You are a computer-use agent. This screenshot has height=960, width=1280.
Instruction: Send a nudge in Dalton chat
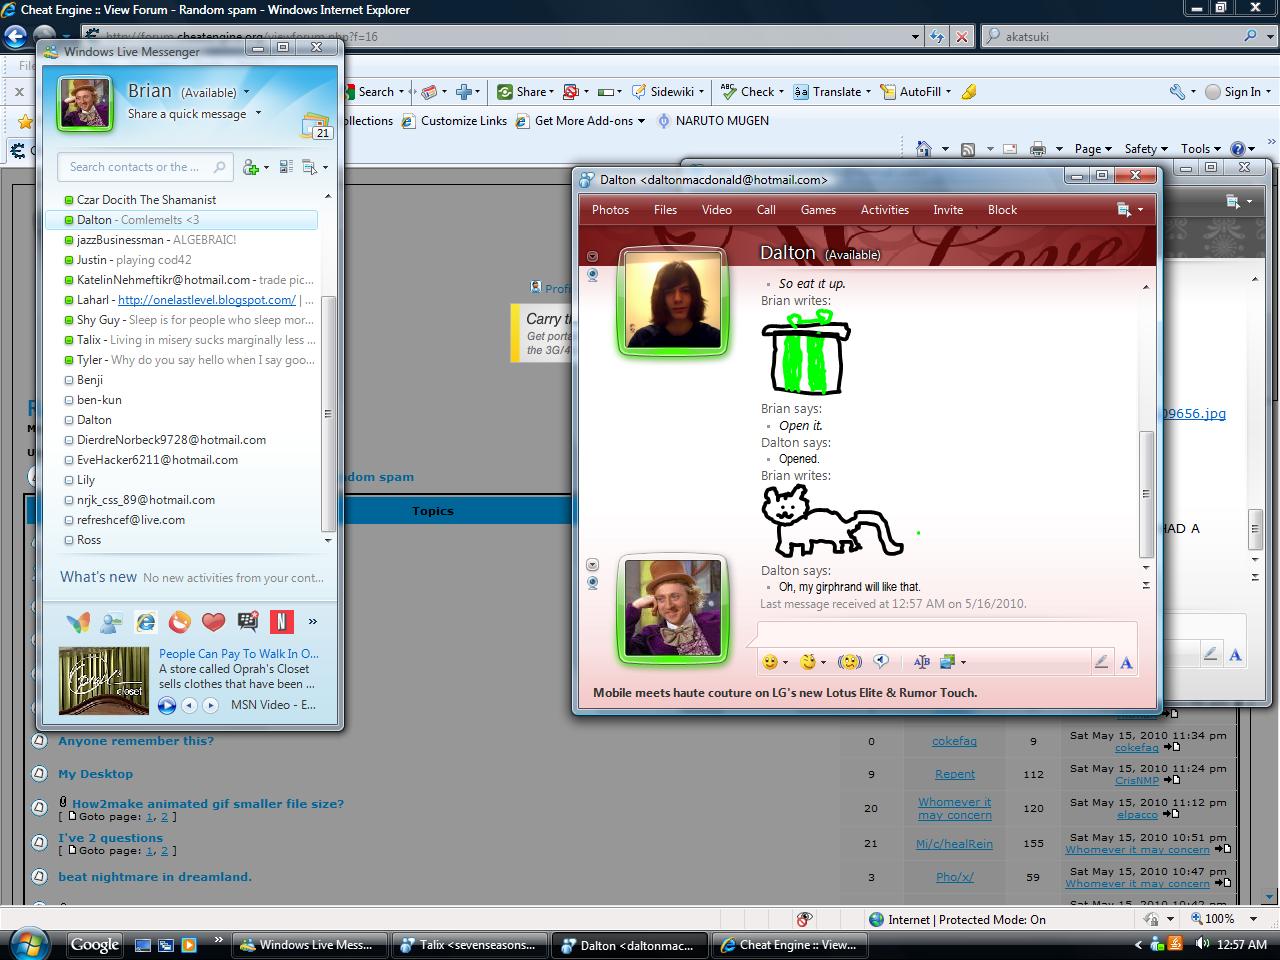click(x=850, y=661)
